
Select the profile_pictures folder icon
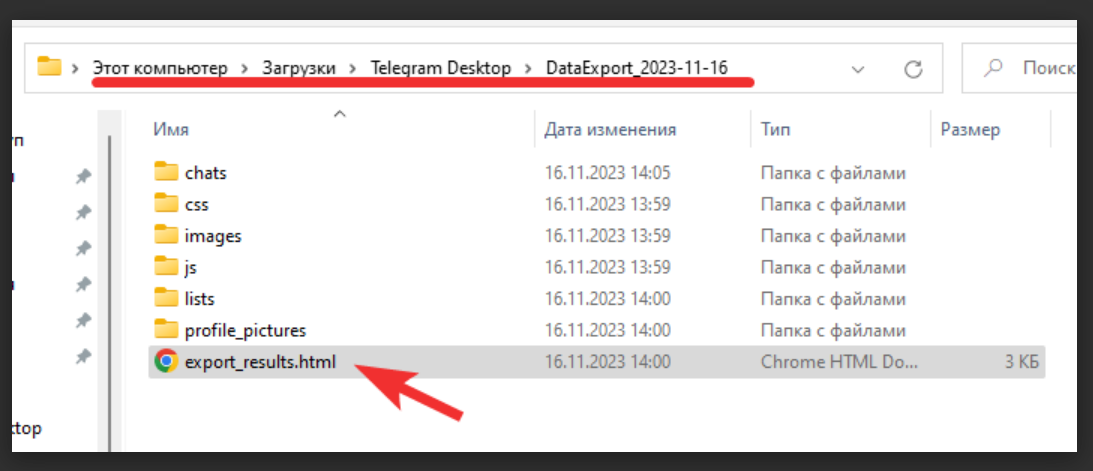pyautogui.click(x=166, y=330)
